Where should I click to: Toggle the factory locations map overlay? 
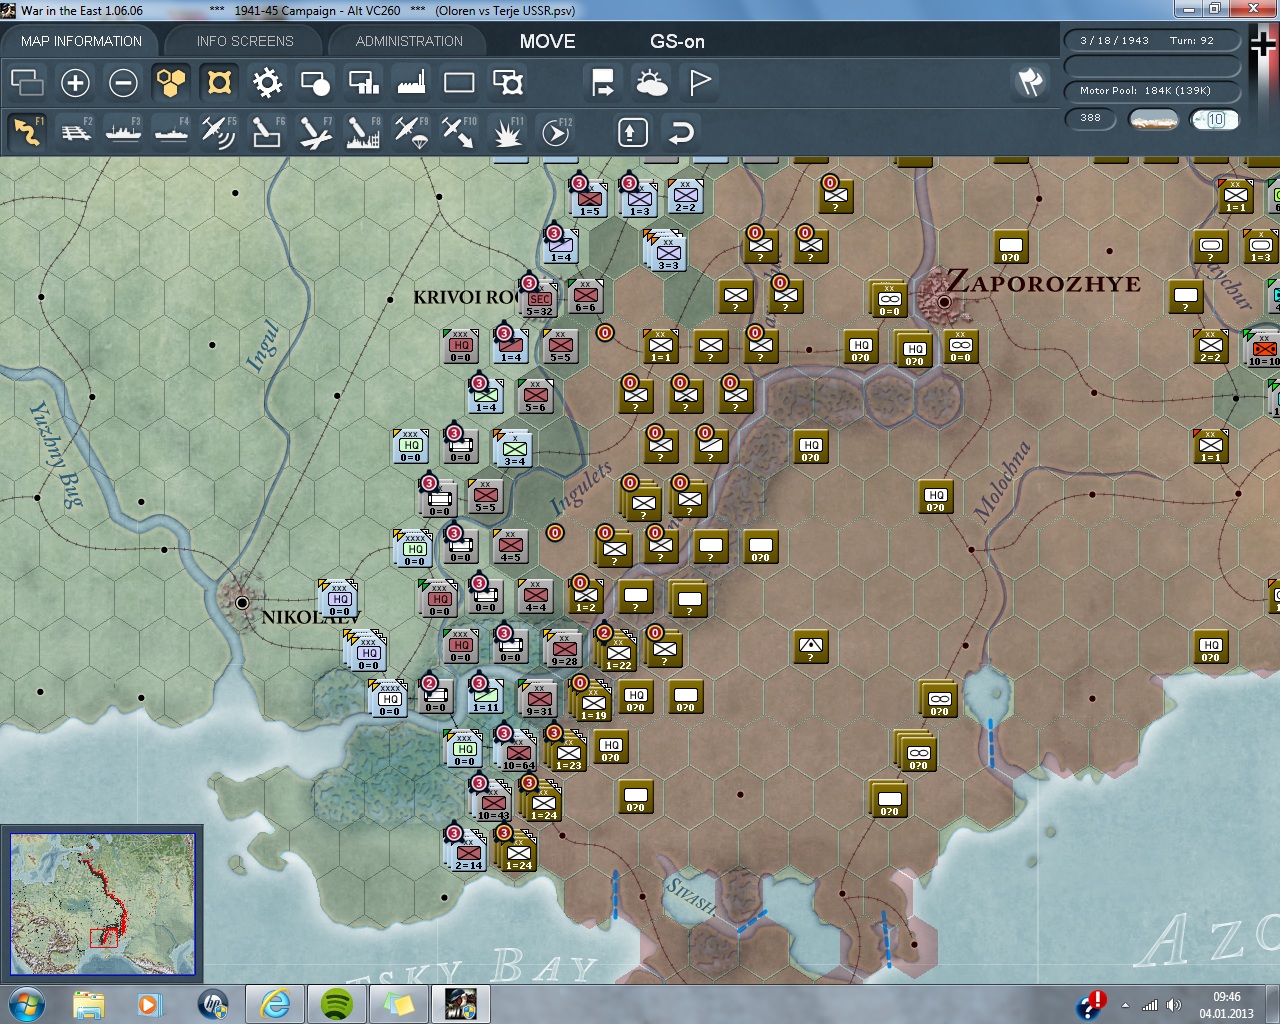click(411, 83)
